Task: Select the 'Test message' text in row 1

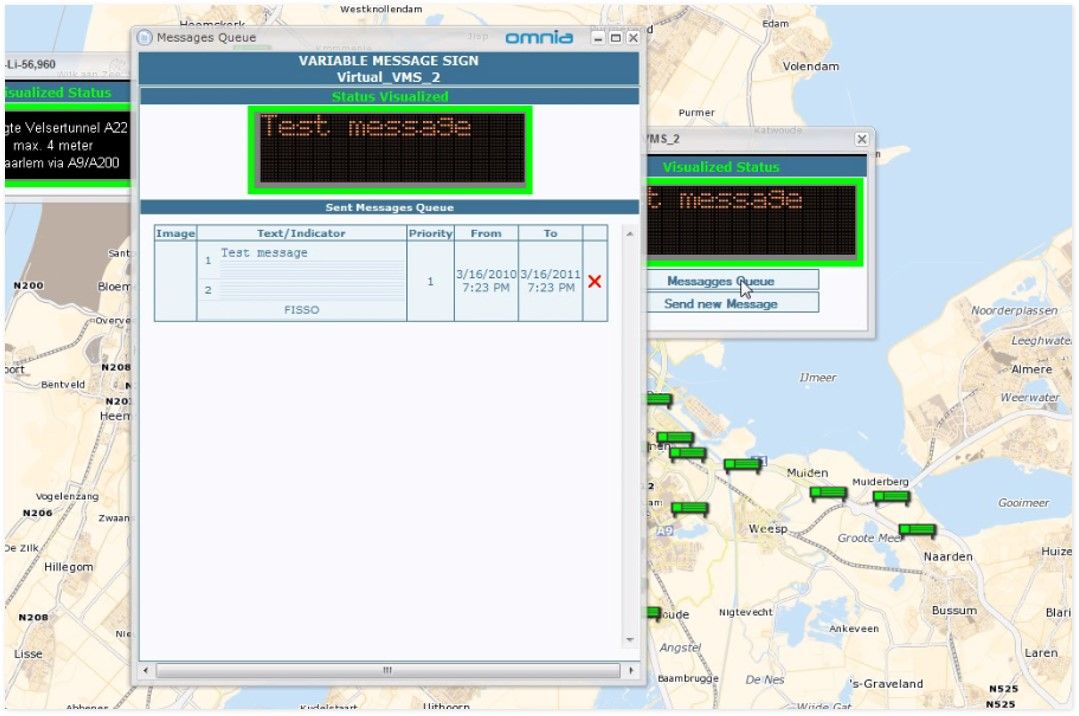Action: point(264,253)
